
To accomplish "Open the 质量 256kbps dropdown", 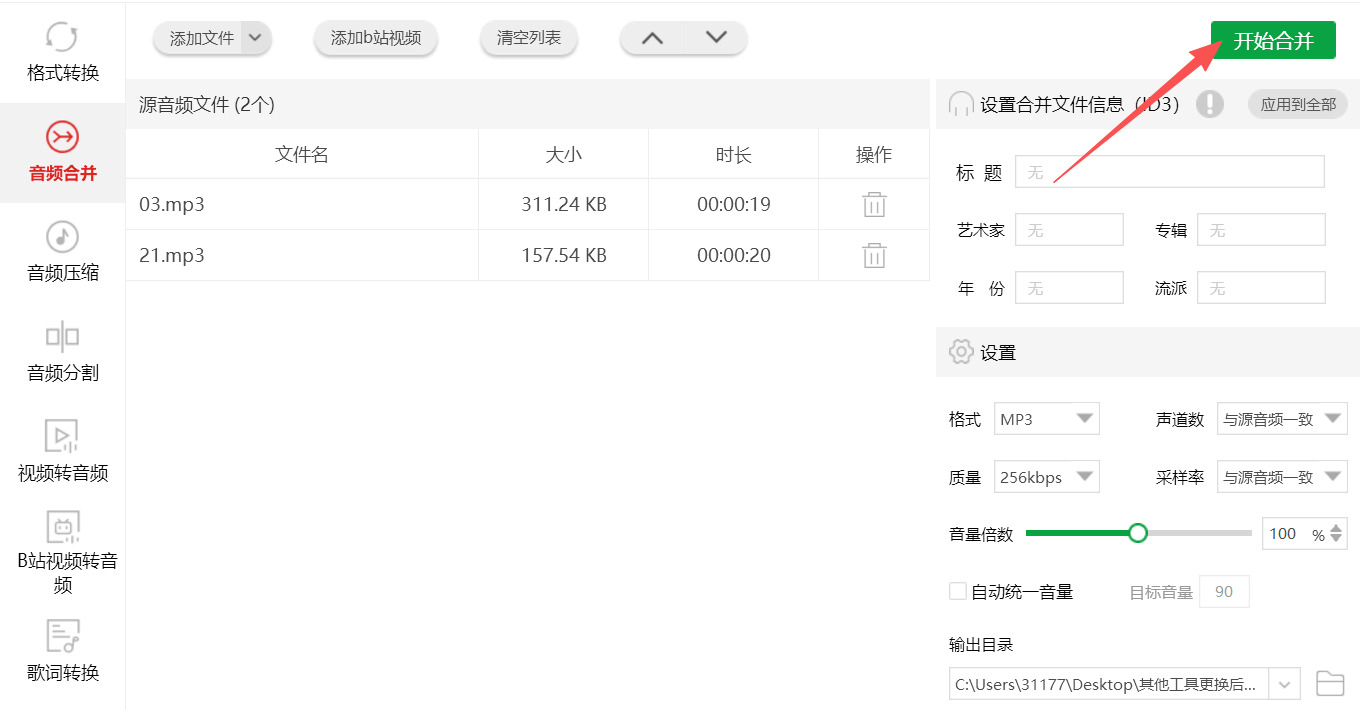I will point(1047,477).
